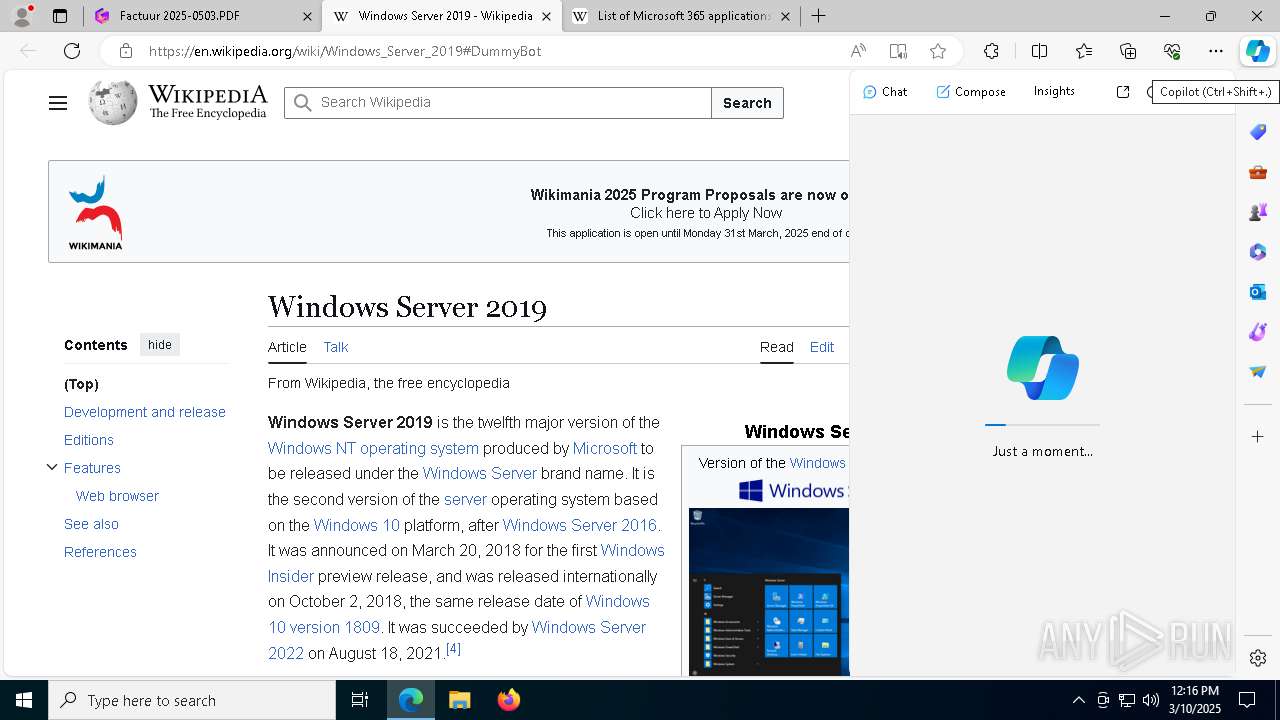Open Outlook sidebar icon
Screen dimensions: 1280x720
1258,292
